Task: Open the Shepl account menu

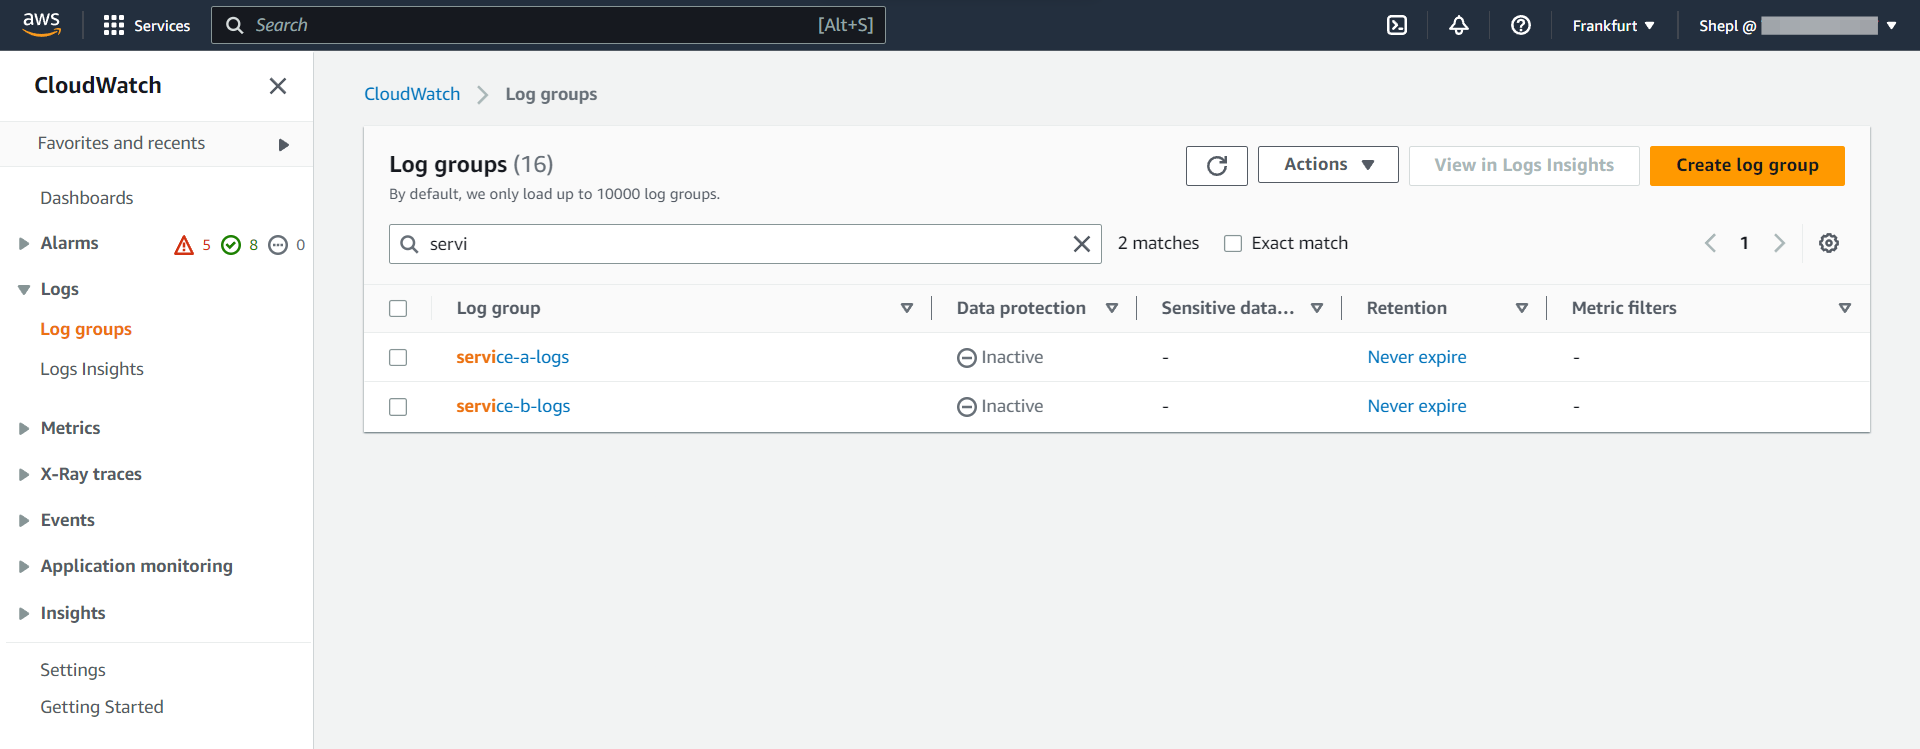Action: coord(1797,25)
